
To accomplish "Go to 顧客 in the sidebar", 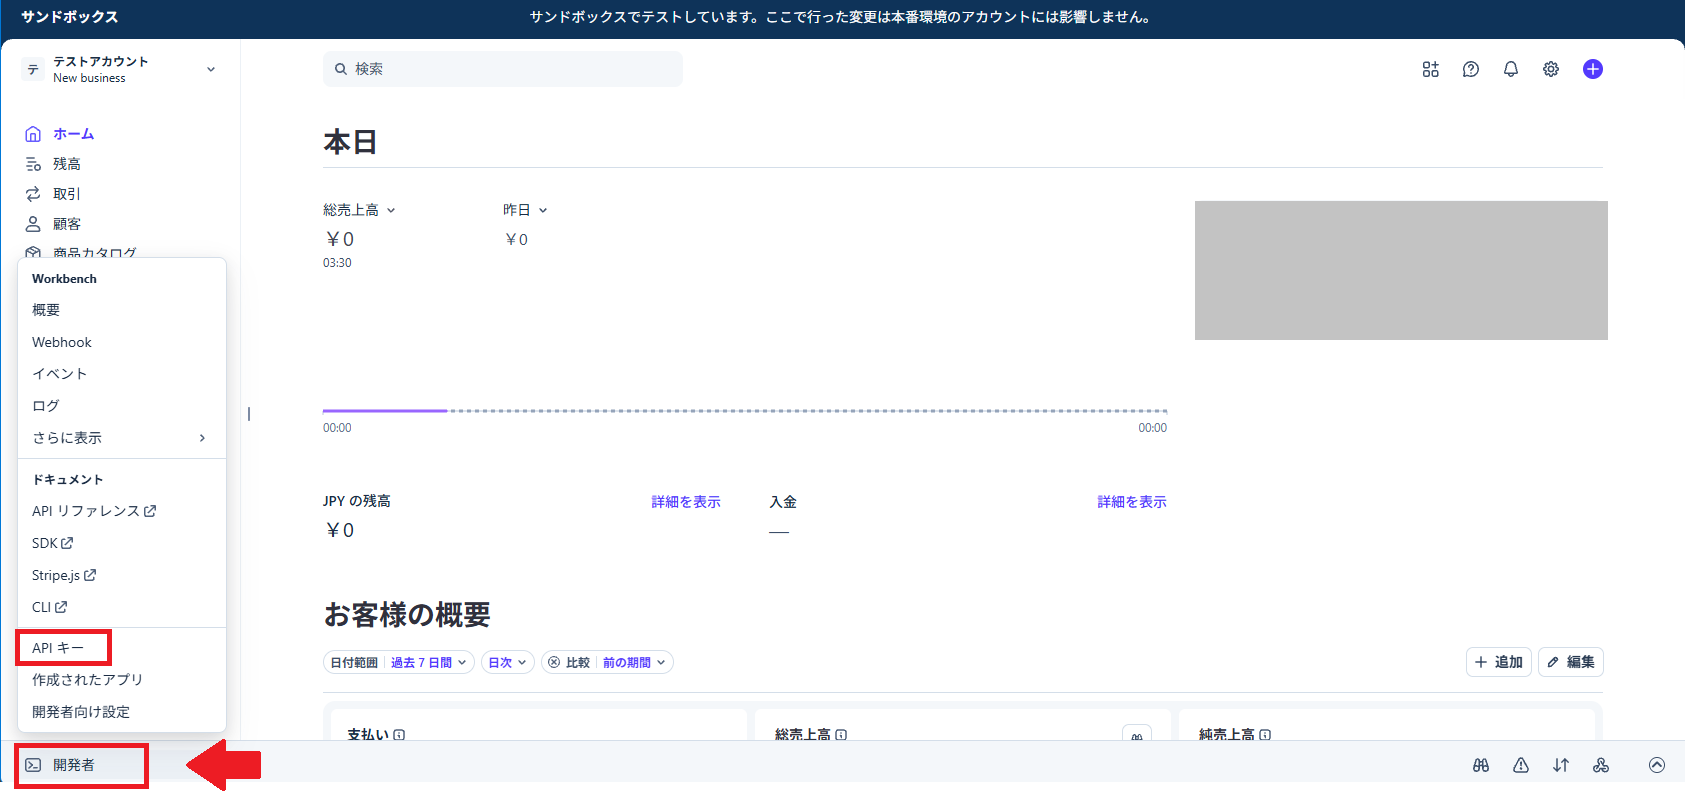I will (x=67, y=224).
